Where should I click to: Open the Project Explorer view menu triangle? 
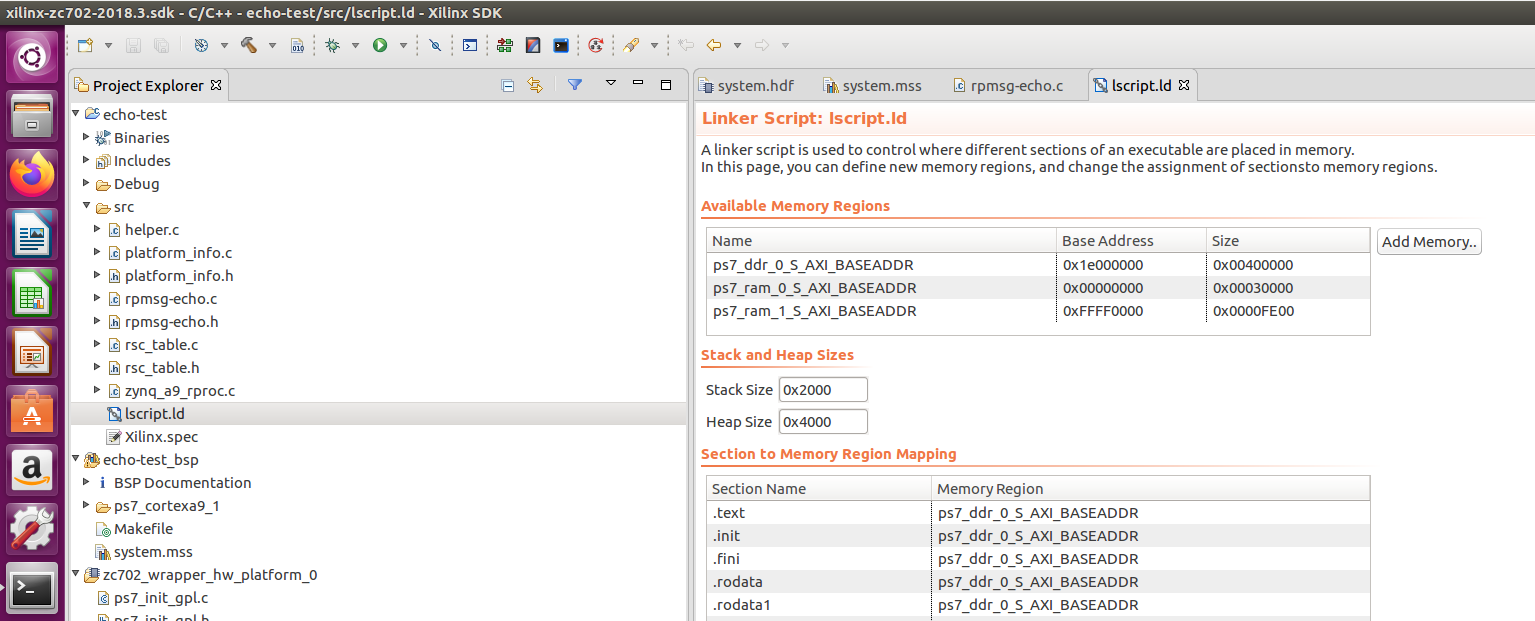pyautogui.click(x=611, y=83)
